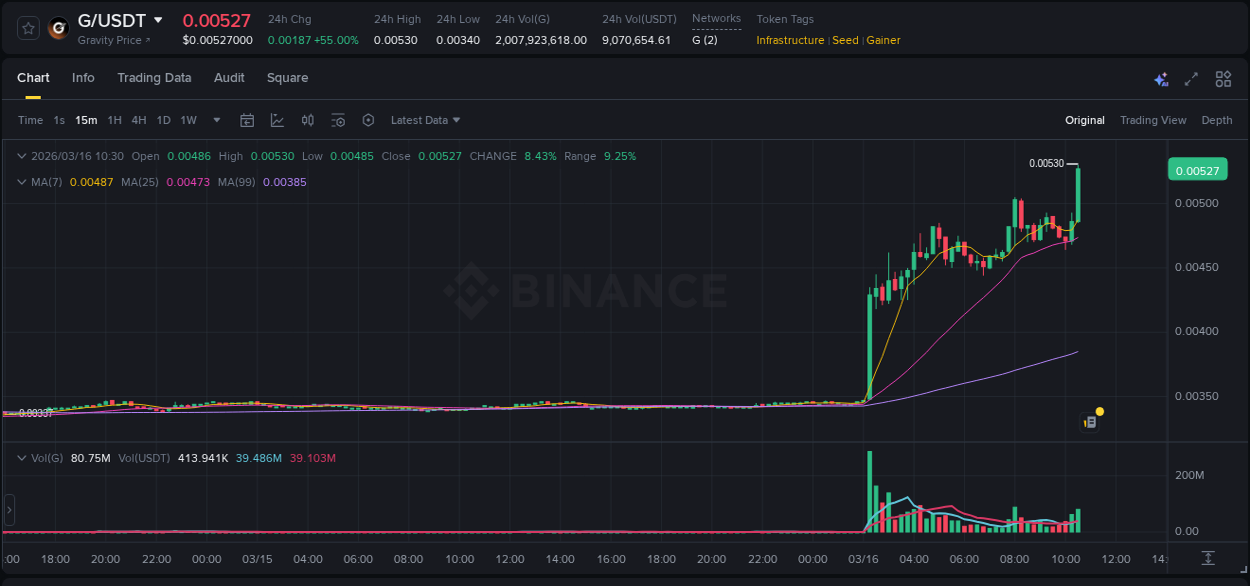Open the jump-to-date calendar icon

click(x=247, y=120)
